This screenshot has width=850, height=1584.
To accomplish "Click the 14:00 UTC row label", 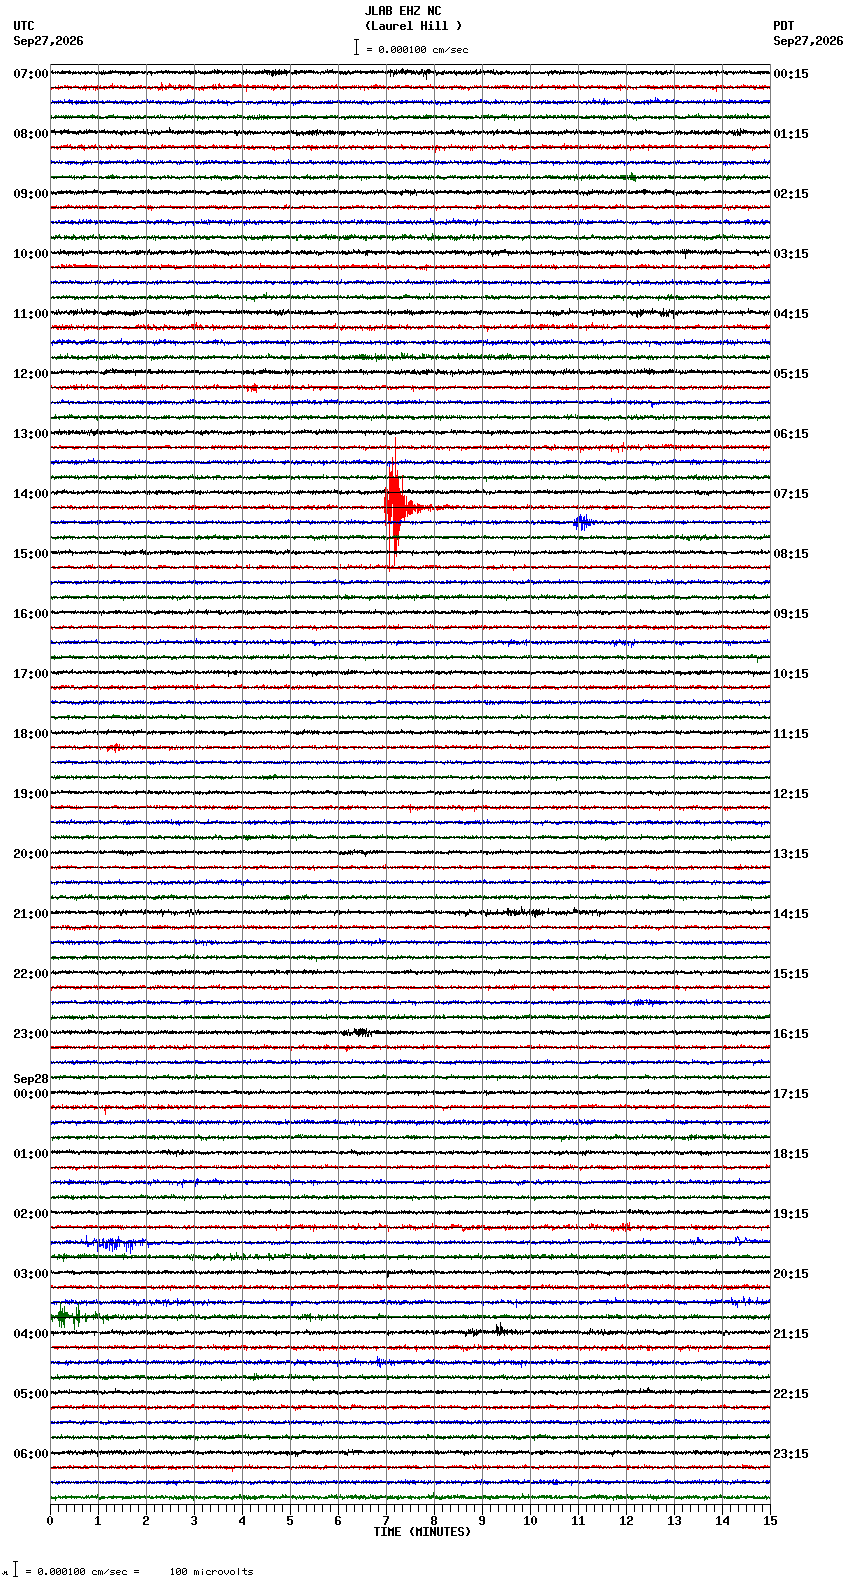I will pos(31,494).
